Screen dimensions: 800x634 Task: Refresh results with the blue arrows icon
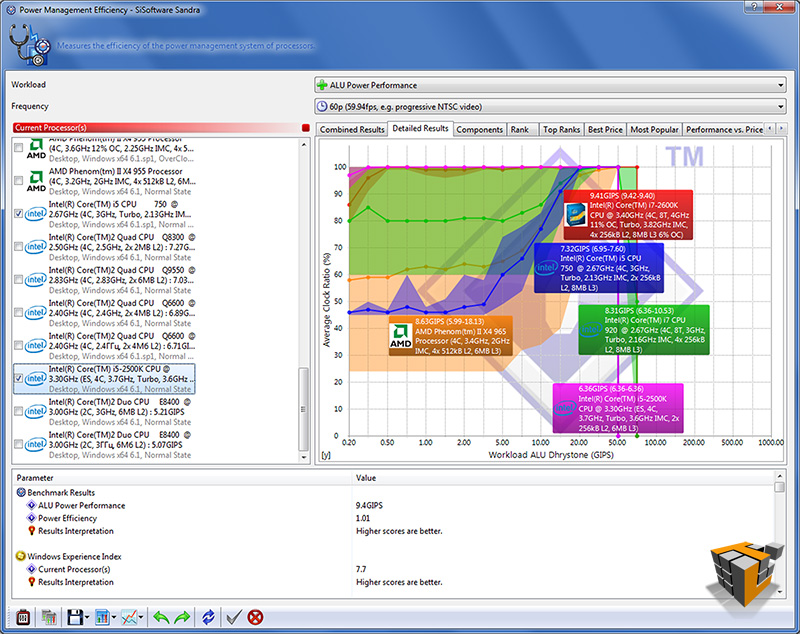208,618
